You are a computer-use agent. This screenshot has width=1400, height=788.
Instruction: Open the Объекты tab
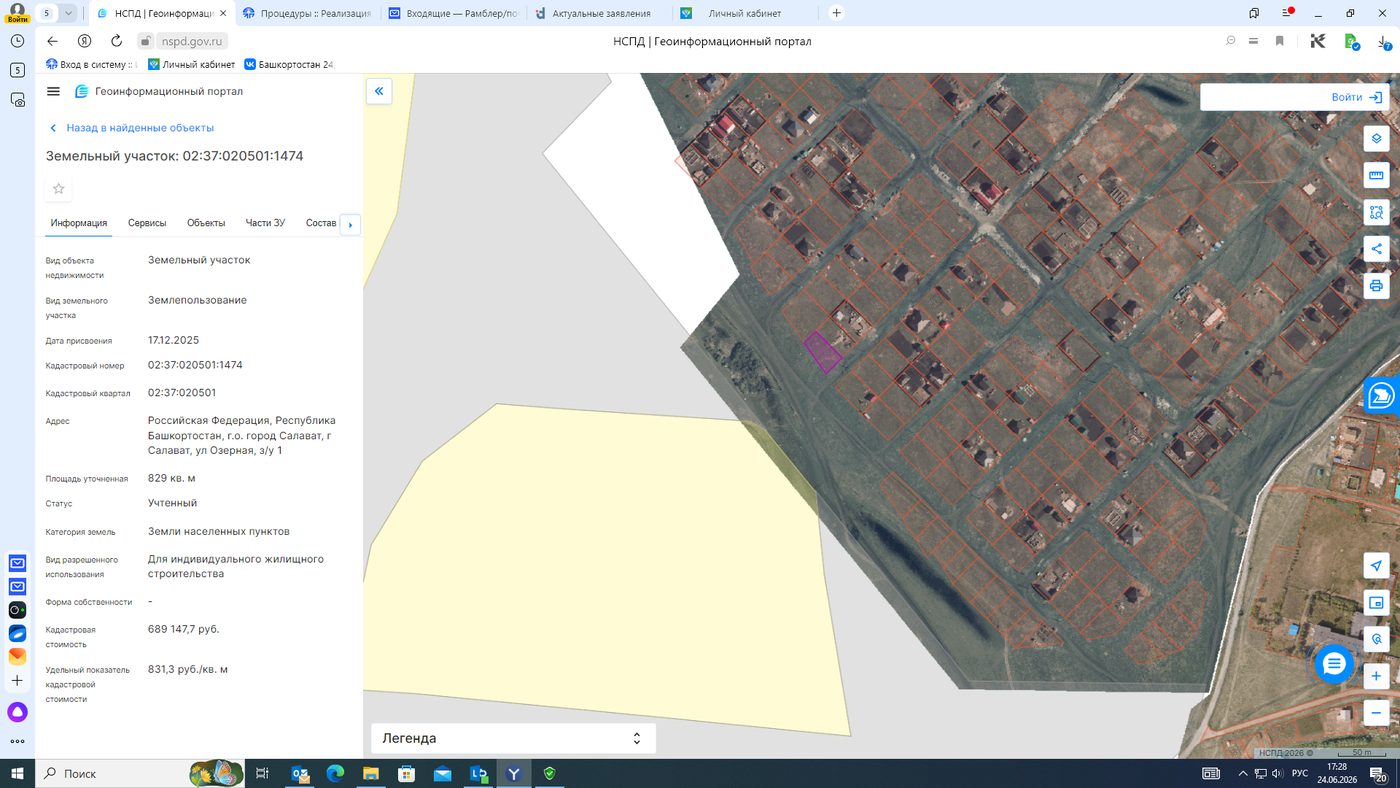206,223
